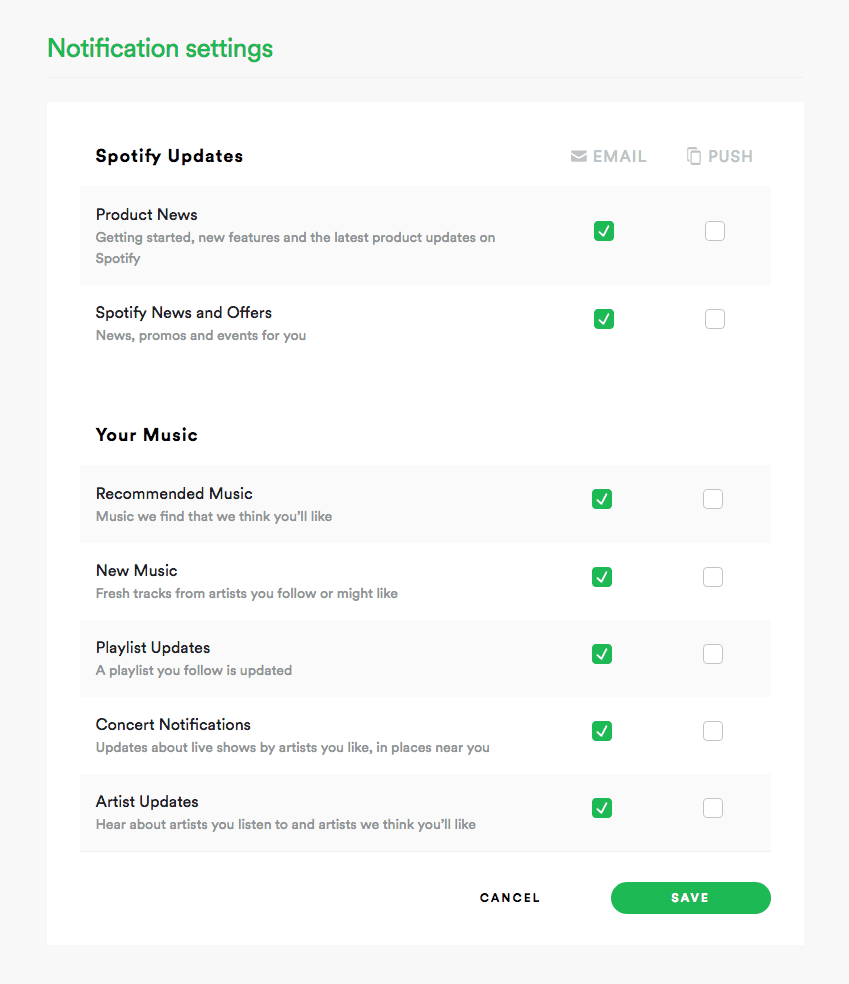Uncheck Artist Updates email checkbox
The width and height of the screenshot is (849, 984).
(x=602, y=808)
